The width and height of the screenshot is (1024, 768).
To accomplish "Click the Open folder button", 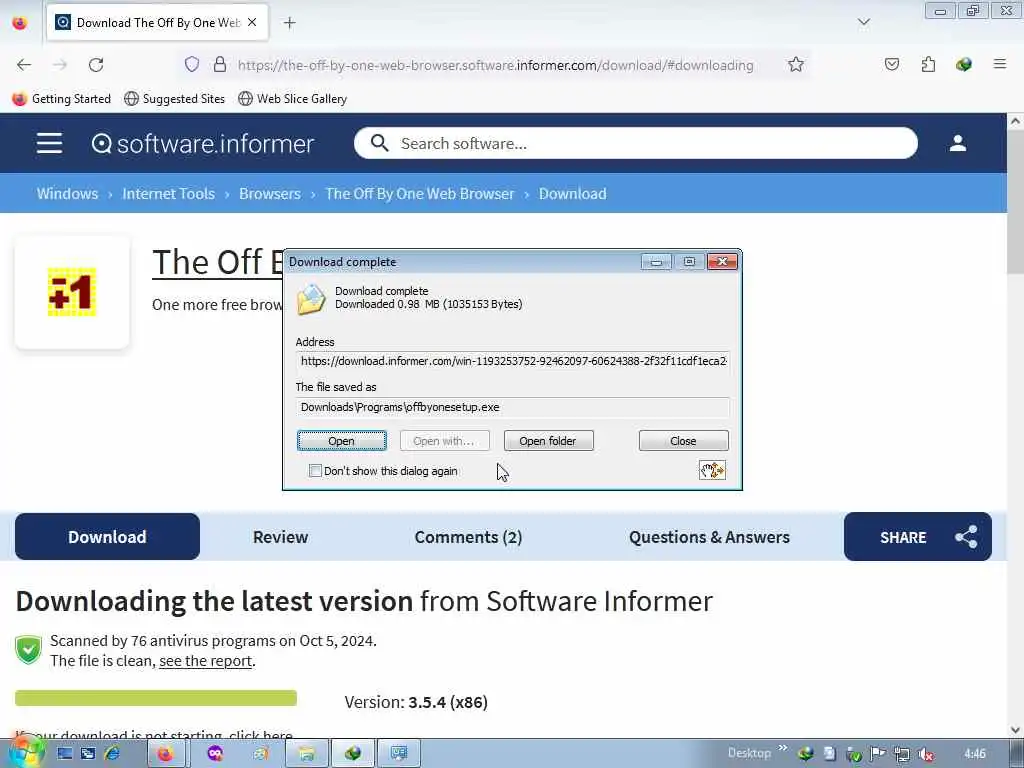I will click(549, 441).
